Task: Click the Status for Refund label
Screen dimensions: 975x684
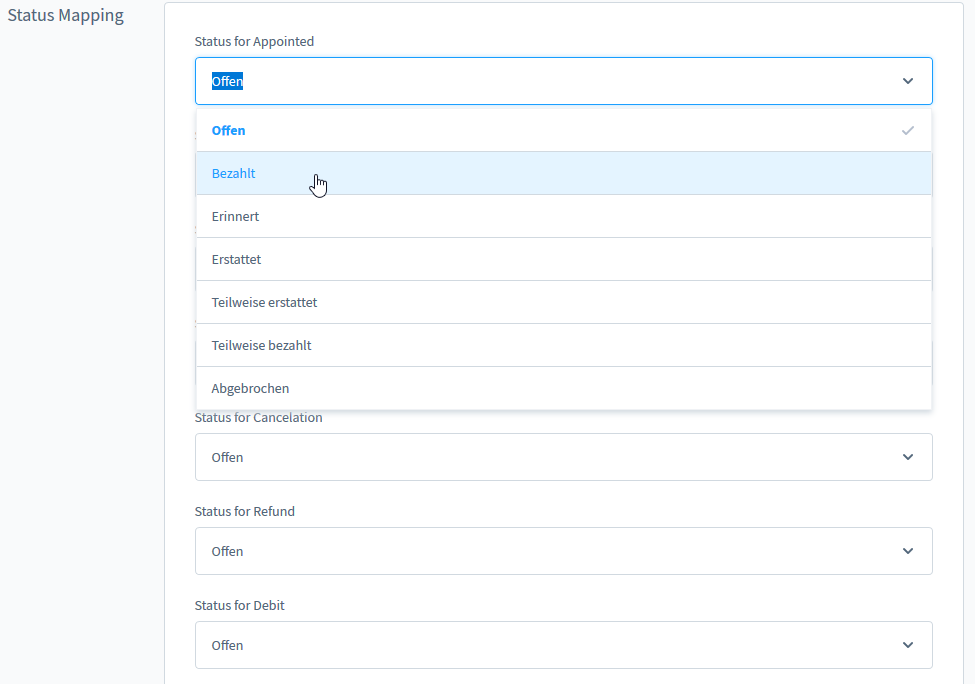Action: click(x=244, y=511)
